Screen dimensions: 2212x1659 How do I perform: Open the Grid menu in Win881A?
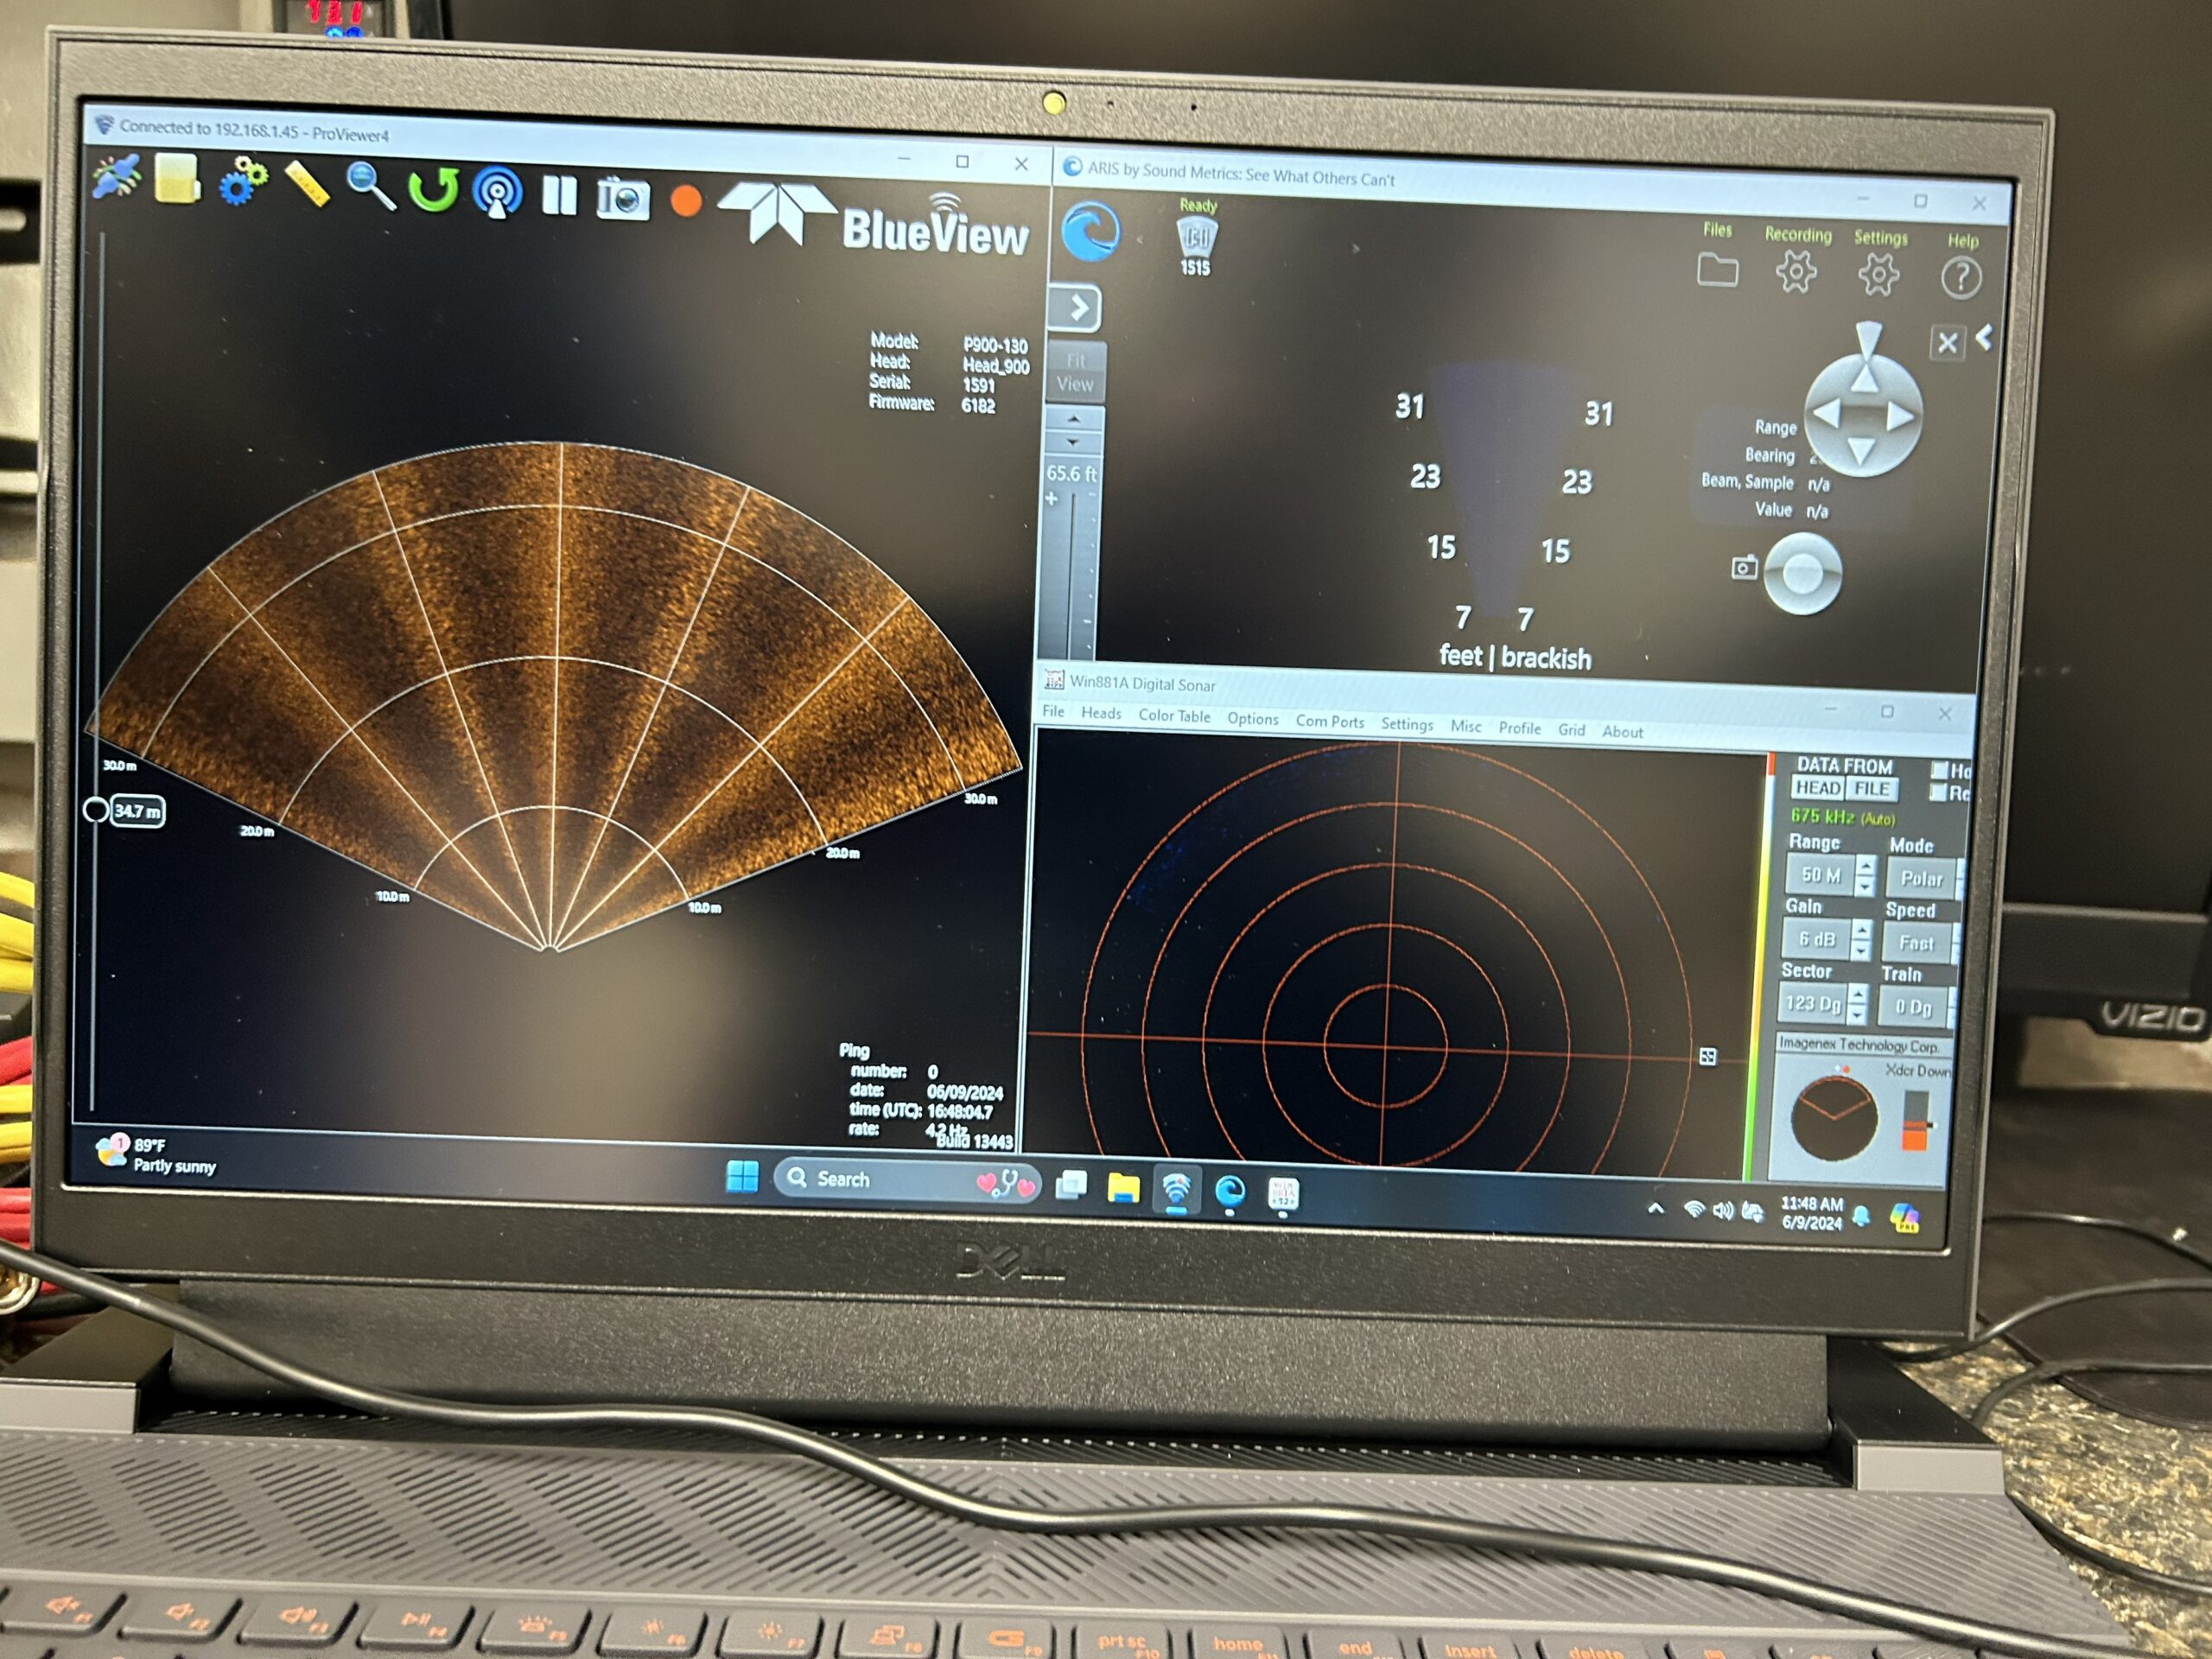pos(1571,730)
